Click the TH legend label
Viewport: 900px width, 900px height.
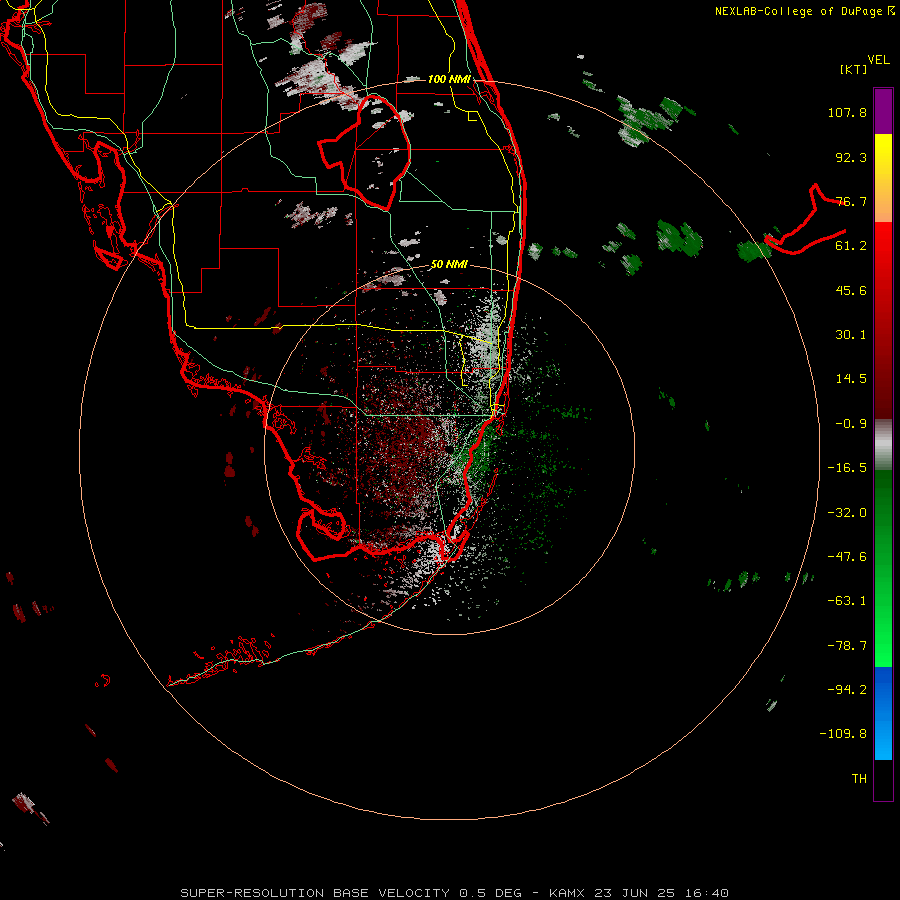pyautogui.click(x=859, y=779)
